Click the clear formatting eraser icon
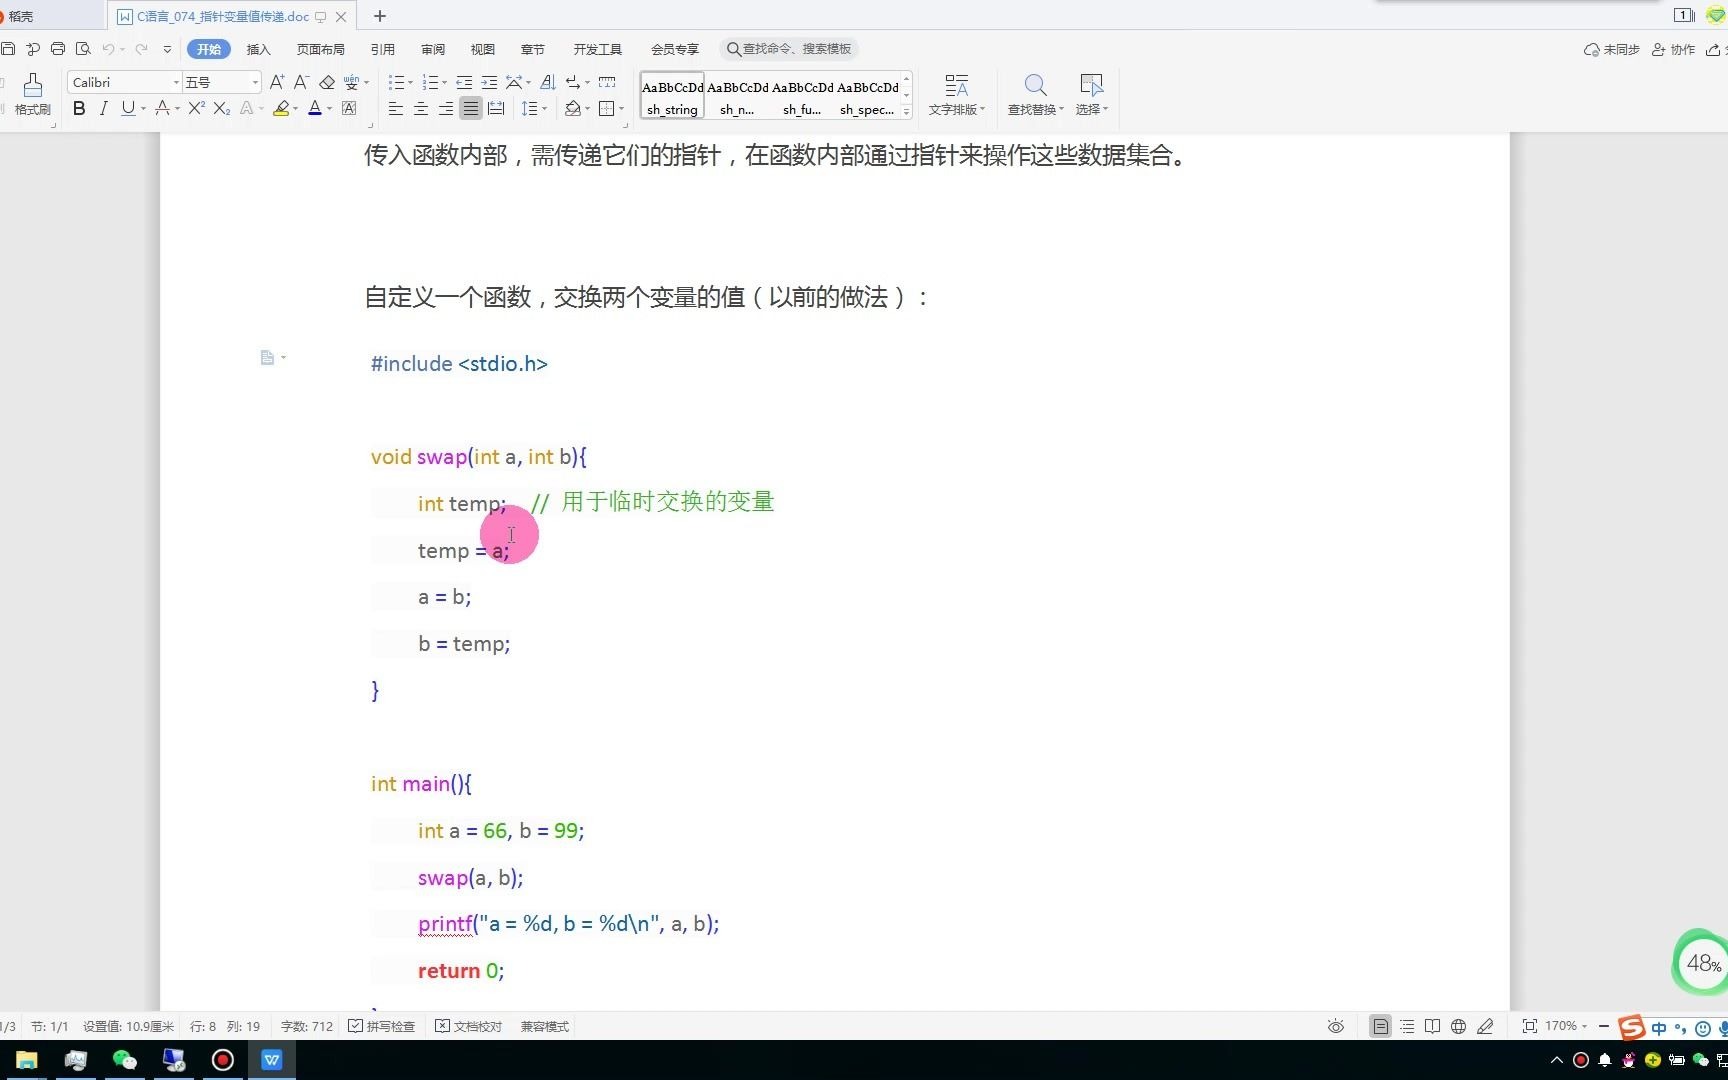The height and width of the screenshot is (1080, 1728). 328,82
